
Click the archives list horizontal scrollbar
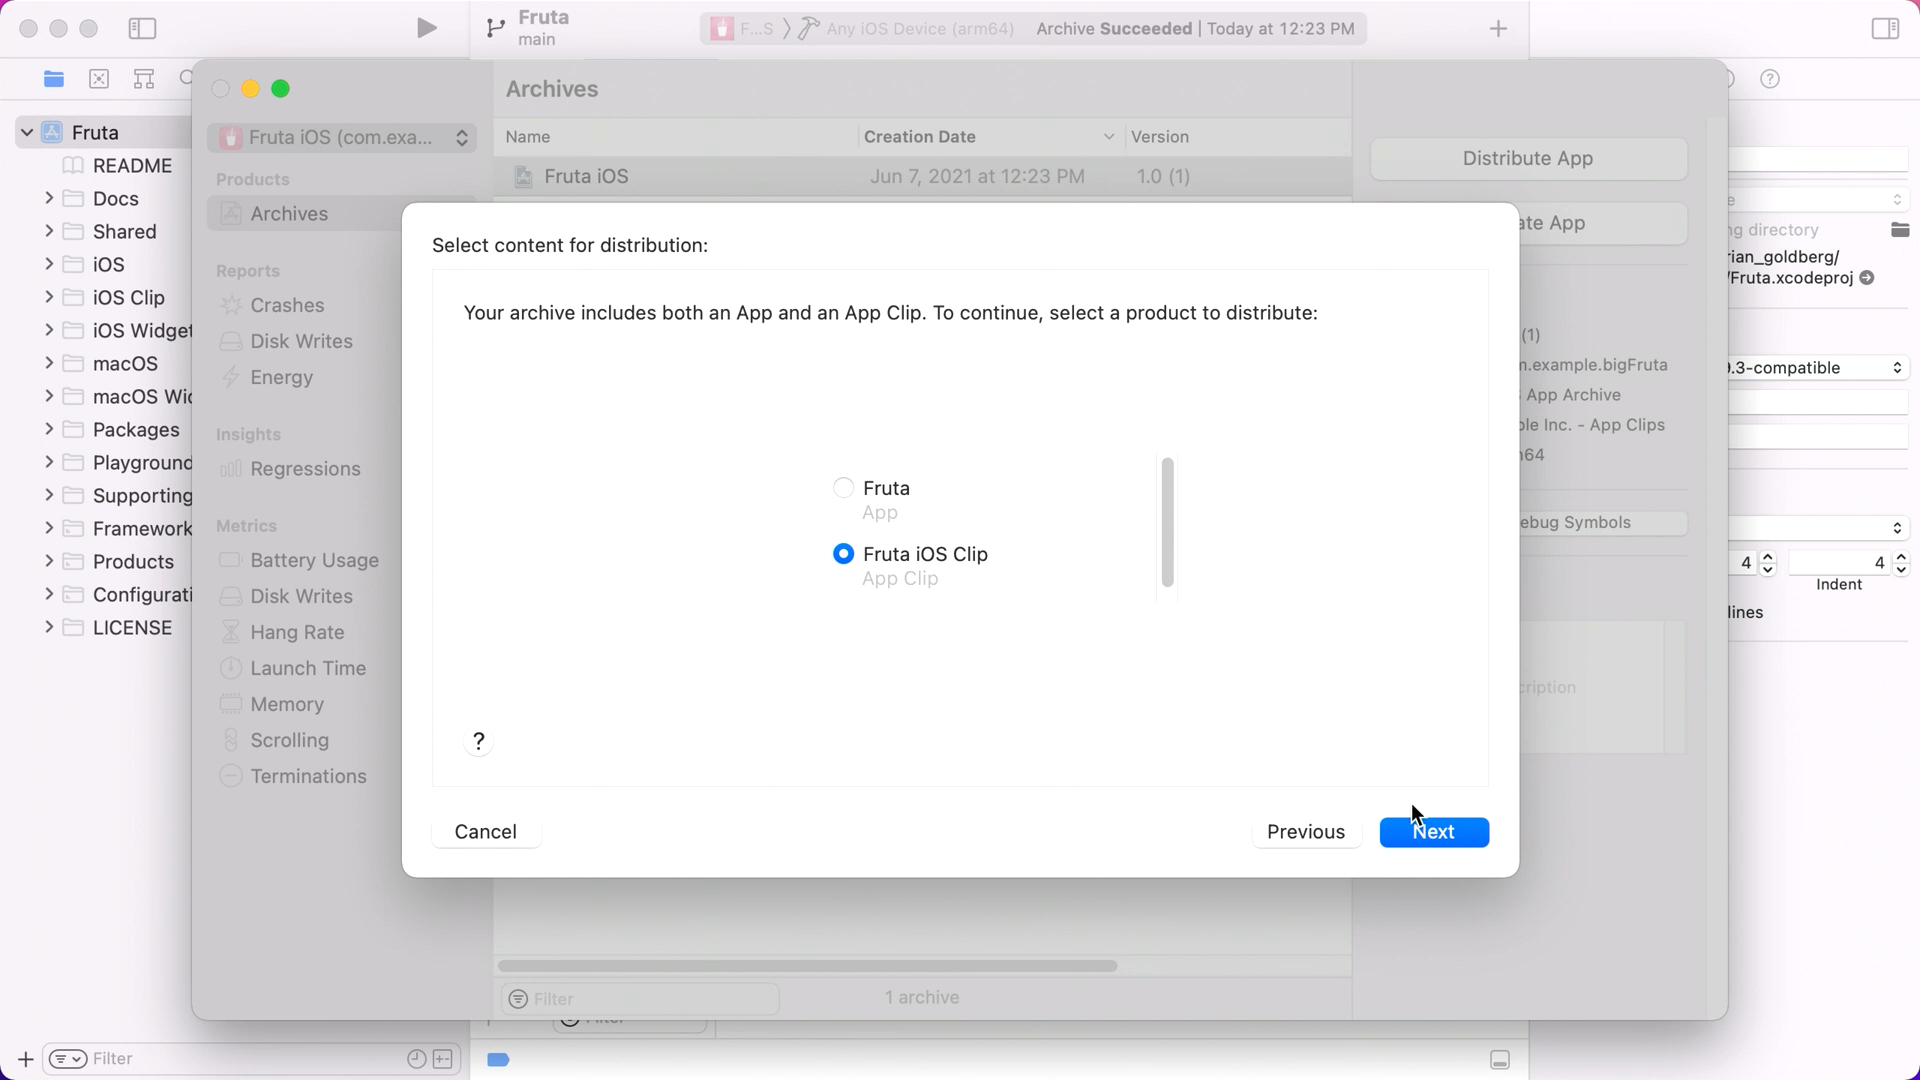(807, 966)
